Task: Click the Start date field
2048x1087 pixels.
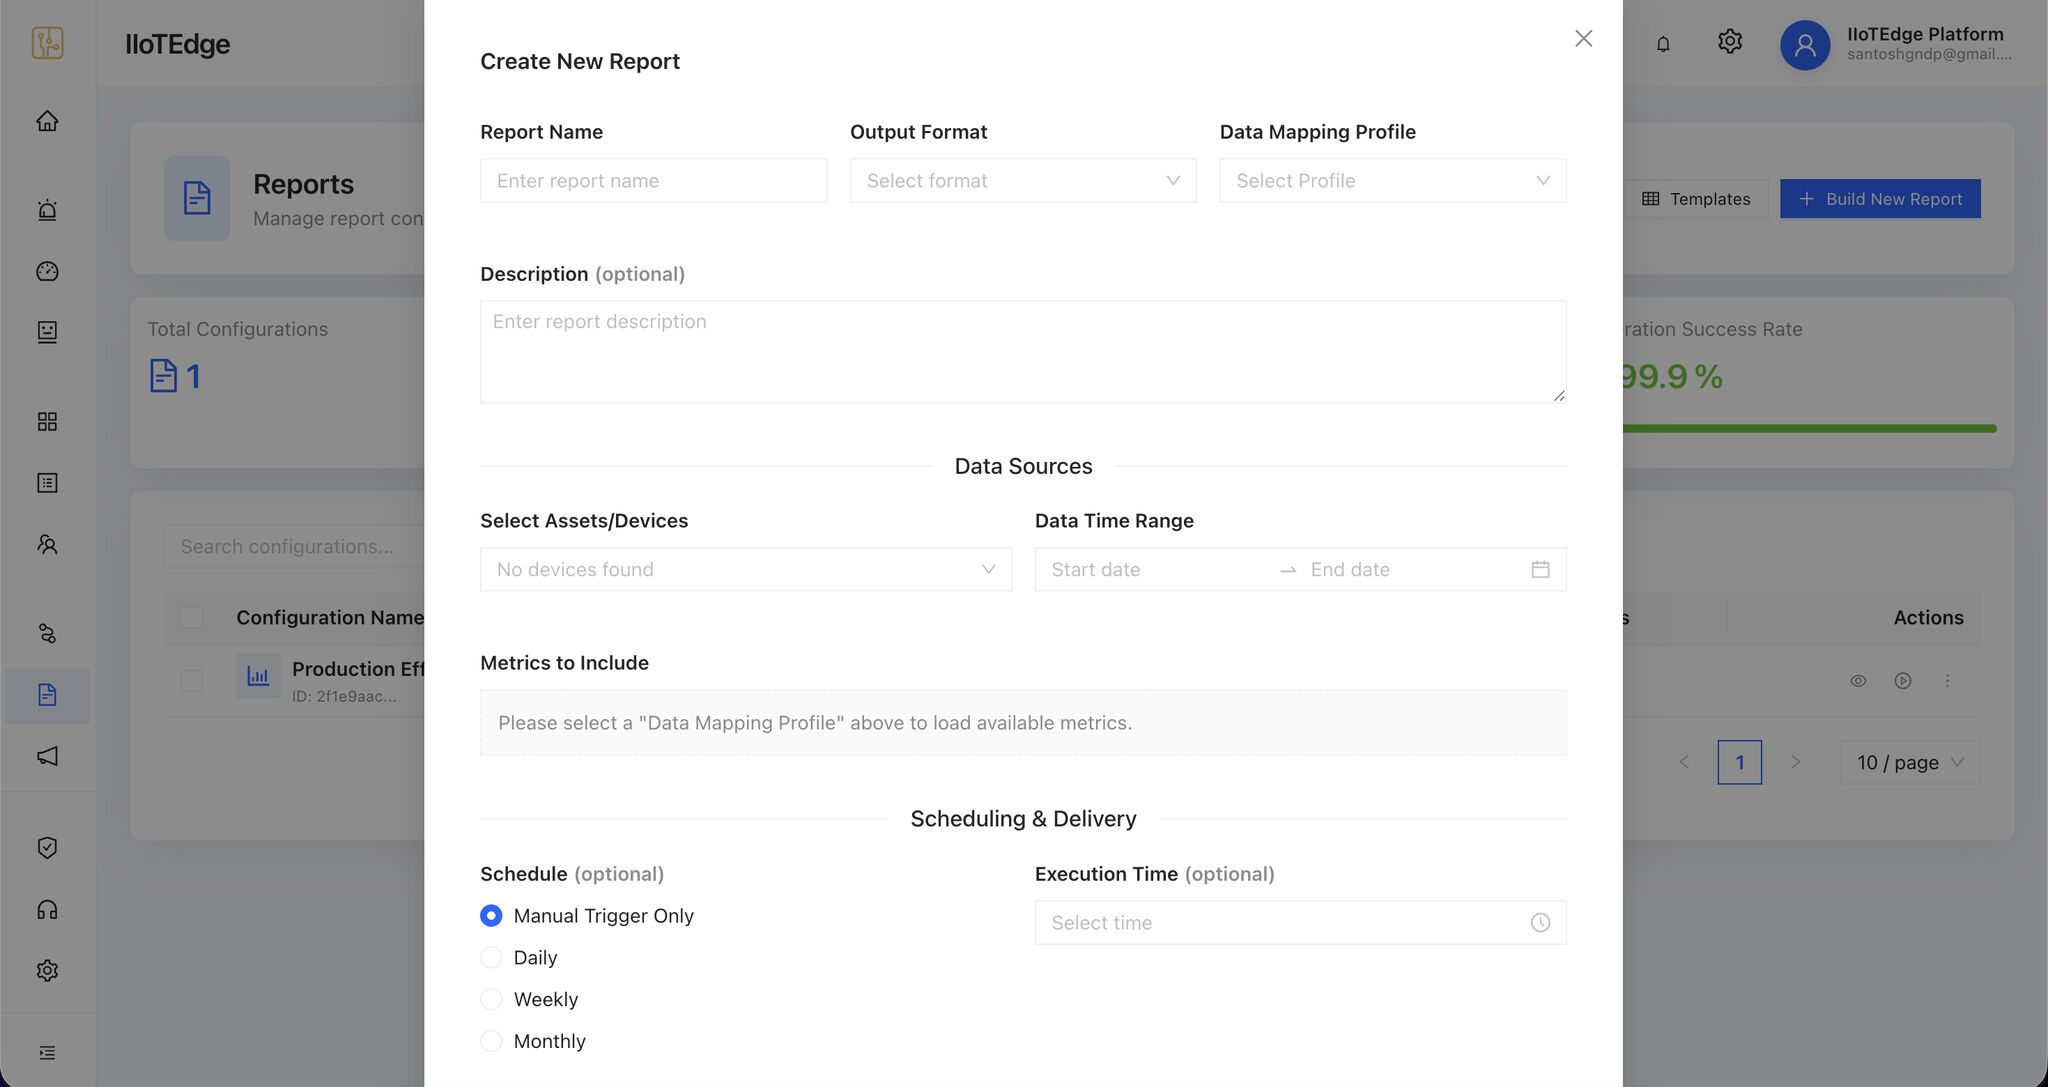Action: (1158, 569)
